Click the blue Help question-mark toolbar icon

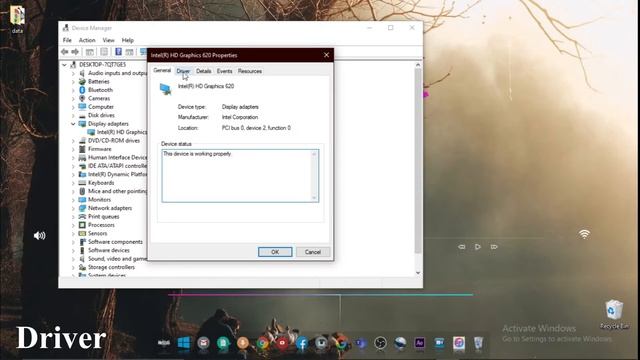(118, 52)
